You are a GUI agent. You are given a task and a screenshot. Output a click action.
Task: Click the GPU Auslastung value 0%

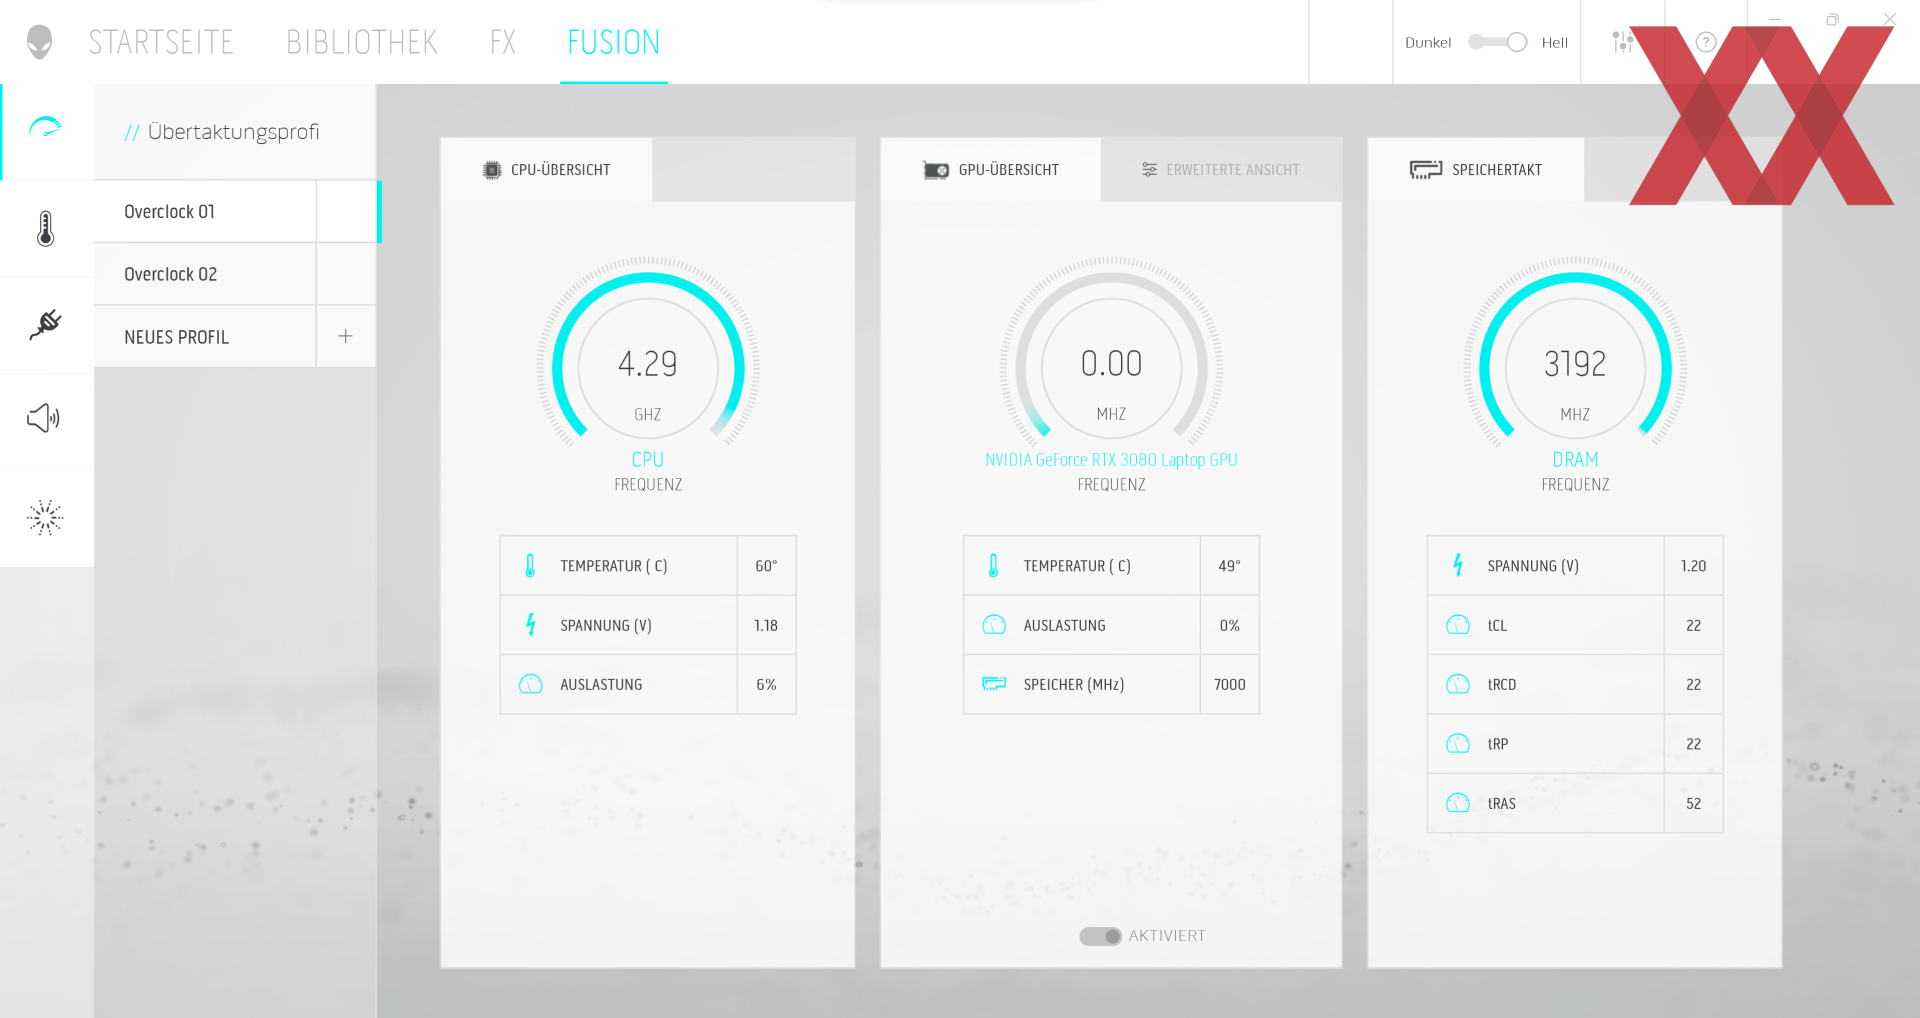point(1230,625)
